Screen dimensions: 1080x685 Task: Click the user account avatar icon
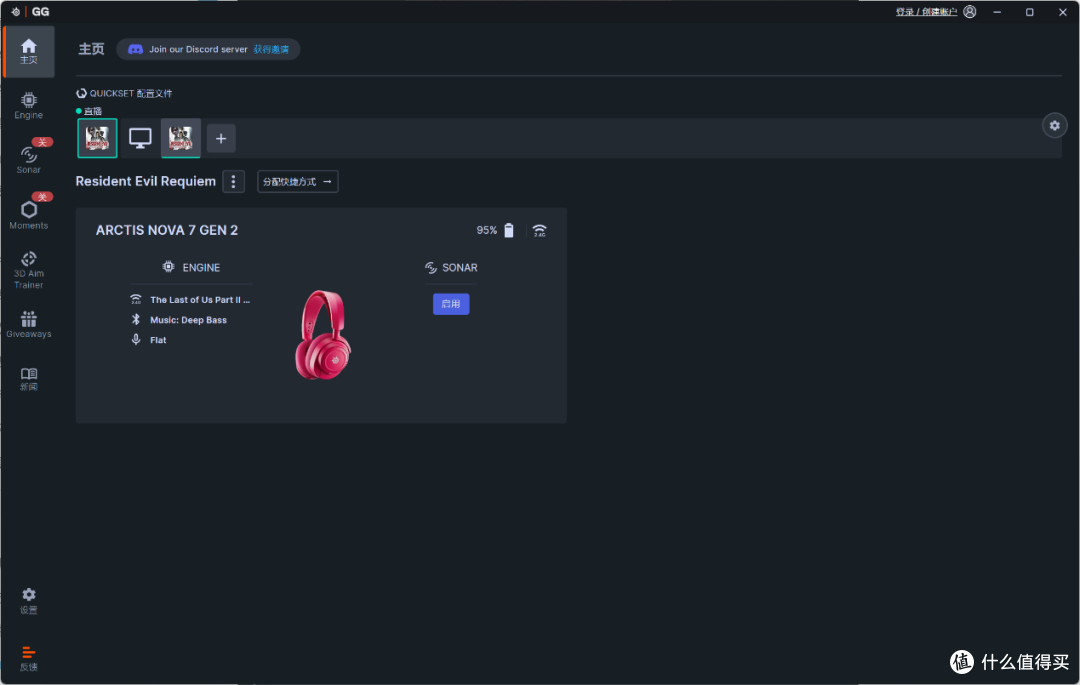click(970, 12)
